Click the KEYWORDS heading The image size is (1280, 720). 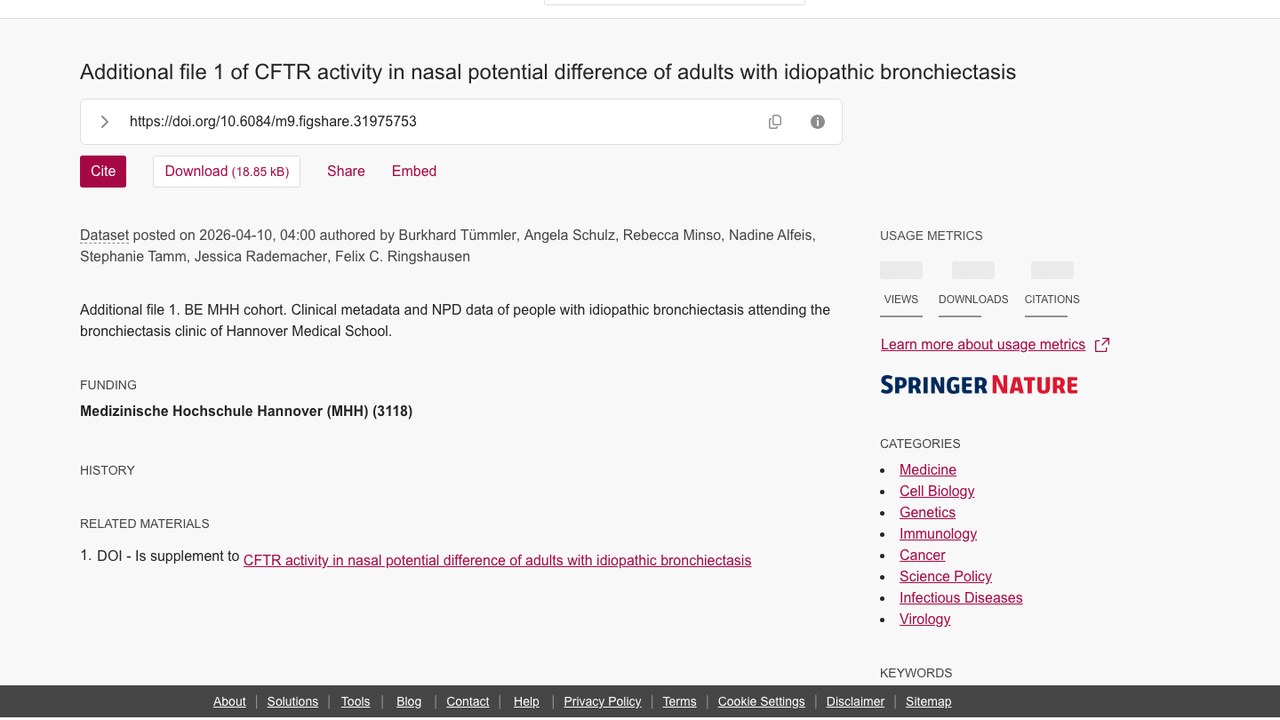tap(916, 673)
